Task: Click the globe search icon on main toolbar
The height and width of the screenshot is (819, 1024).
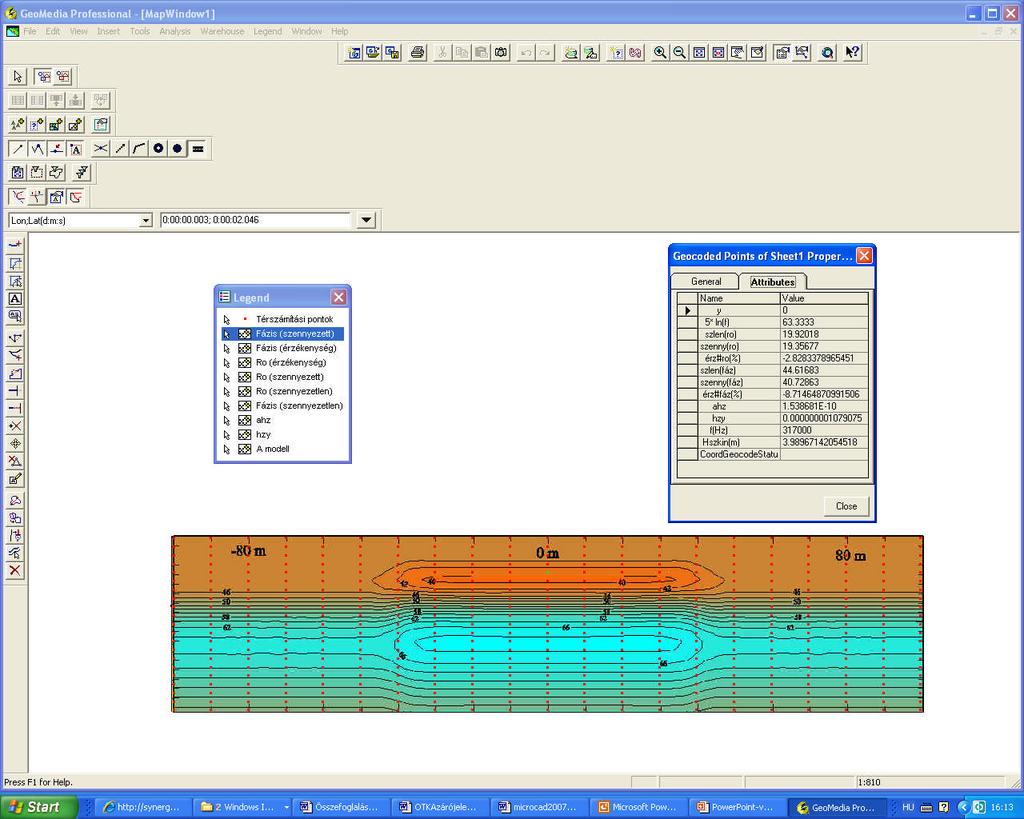Action: (827, 53)
